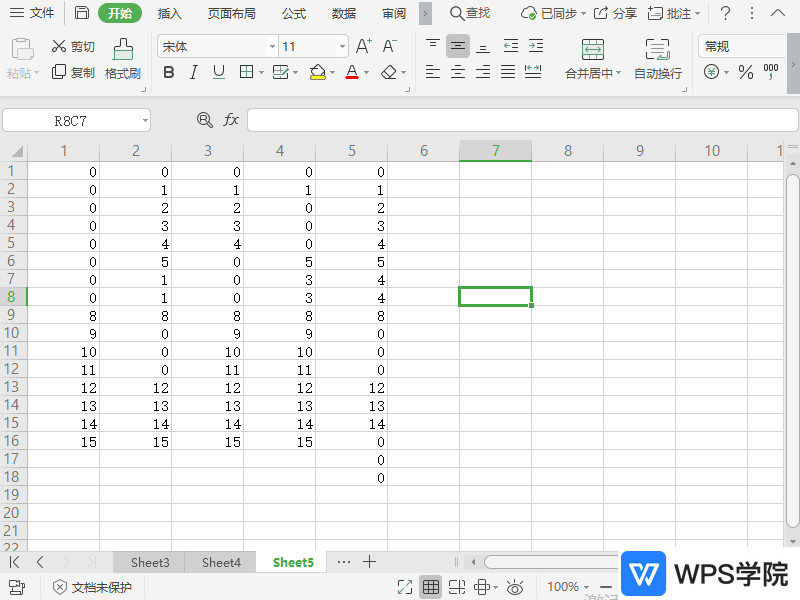The width and height of the screenshot is (800, 600).
Task: Jump to the first sheet arrow
Action: tap(14, 562)
